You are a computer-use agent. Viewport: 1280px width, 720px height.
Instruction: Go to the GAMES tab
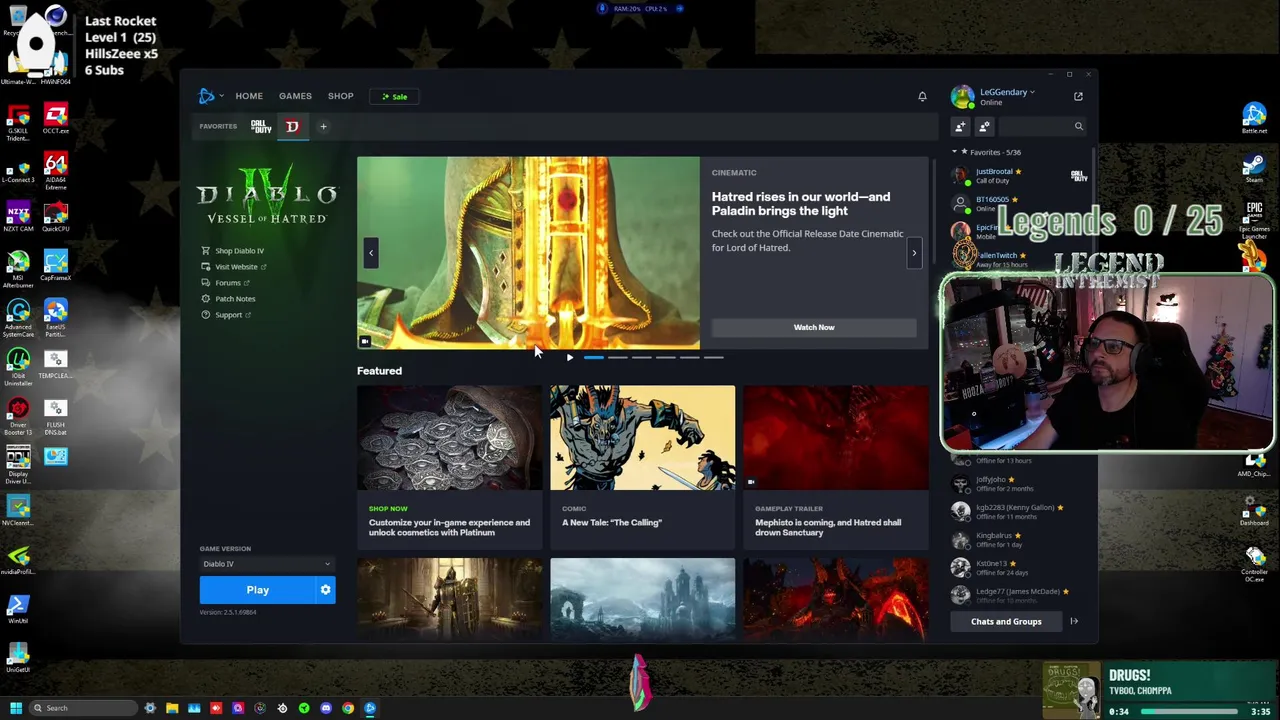point(295,96)
